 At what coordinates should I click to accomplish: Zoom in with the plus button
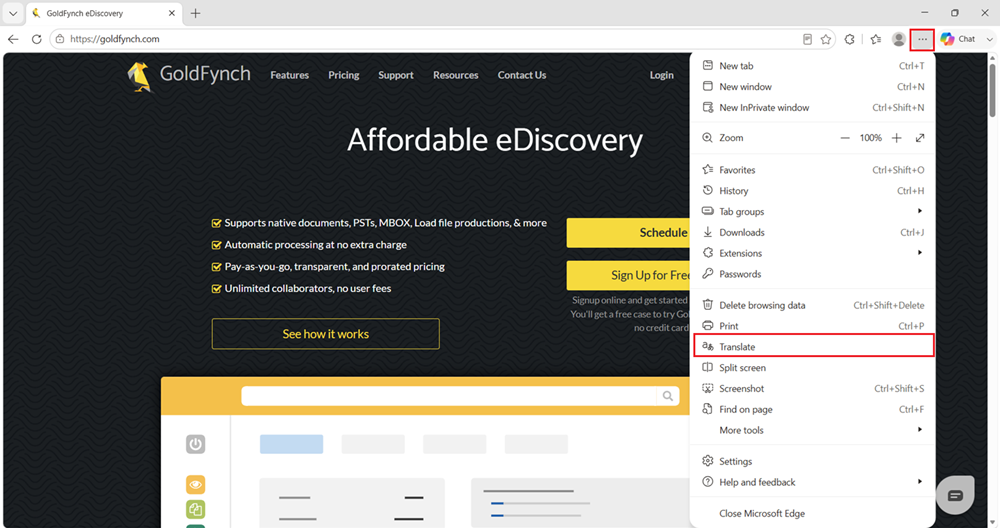[897, 138]
